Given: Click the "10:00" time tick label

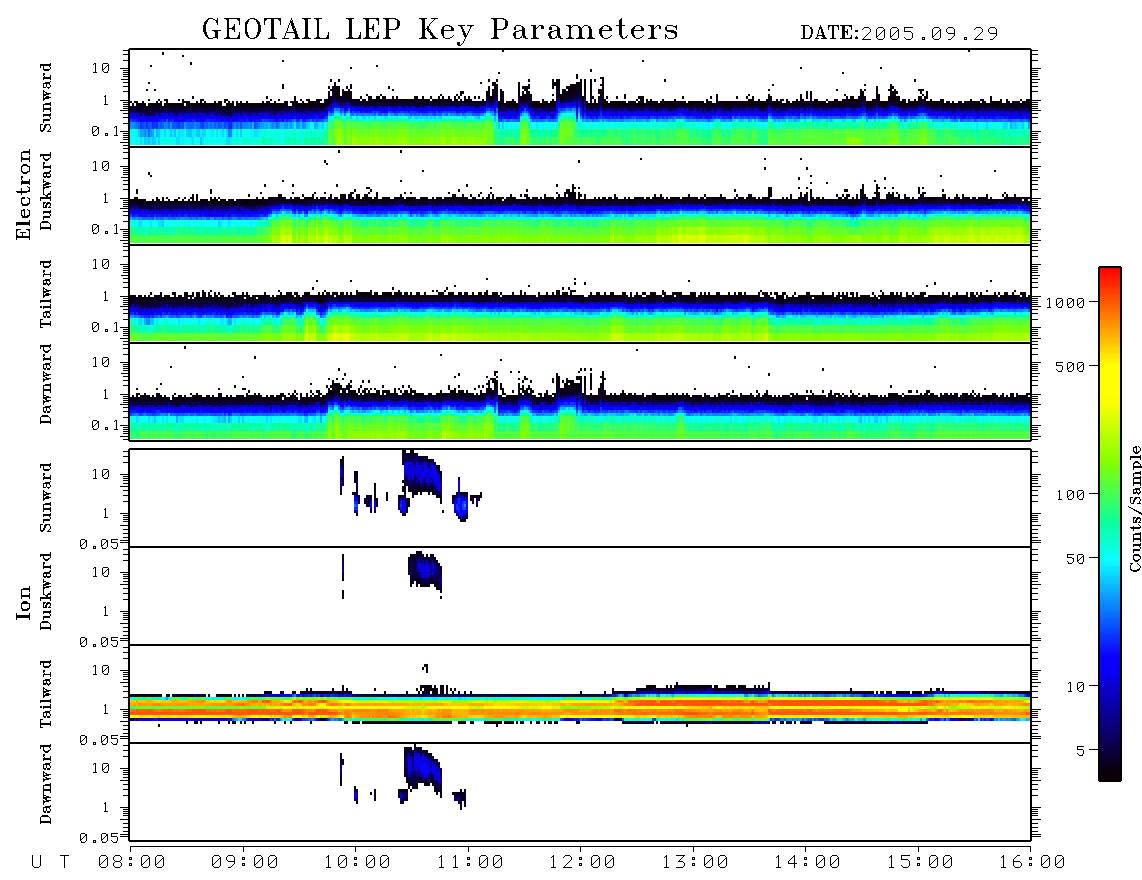Looking at the screenshot, I should (357, 862).
